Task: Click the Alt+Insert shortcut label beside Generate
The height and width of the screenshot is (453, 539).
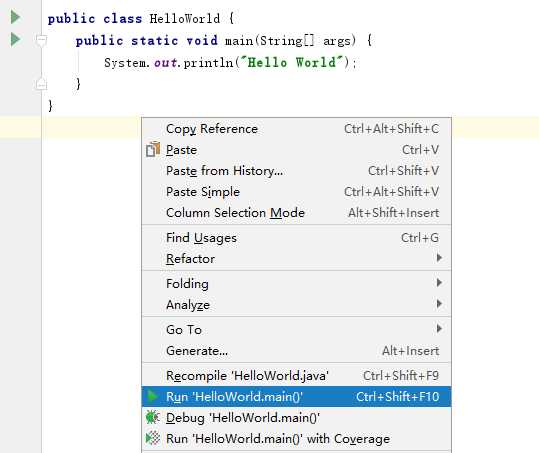Action: point(411,351)
